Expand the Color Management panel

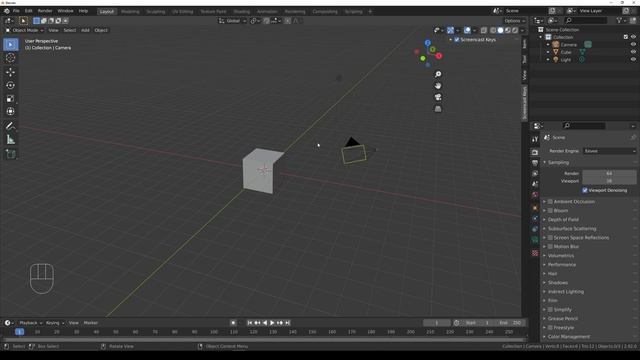pos(569,337)
